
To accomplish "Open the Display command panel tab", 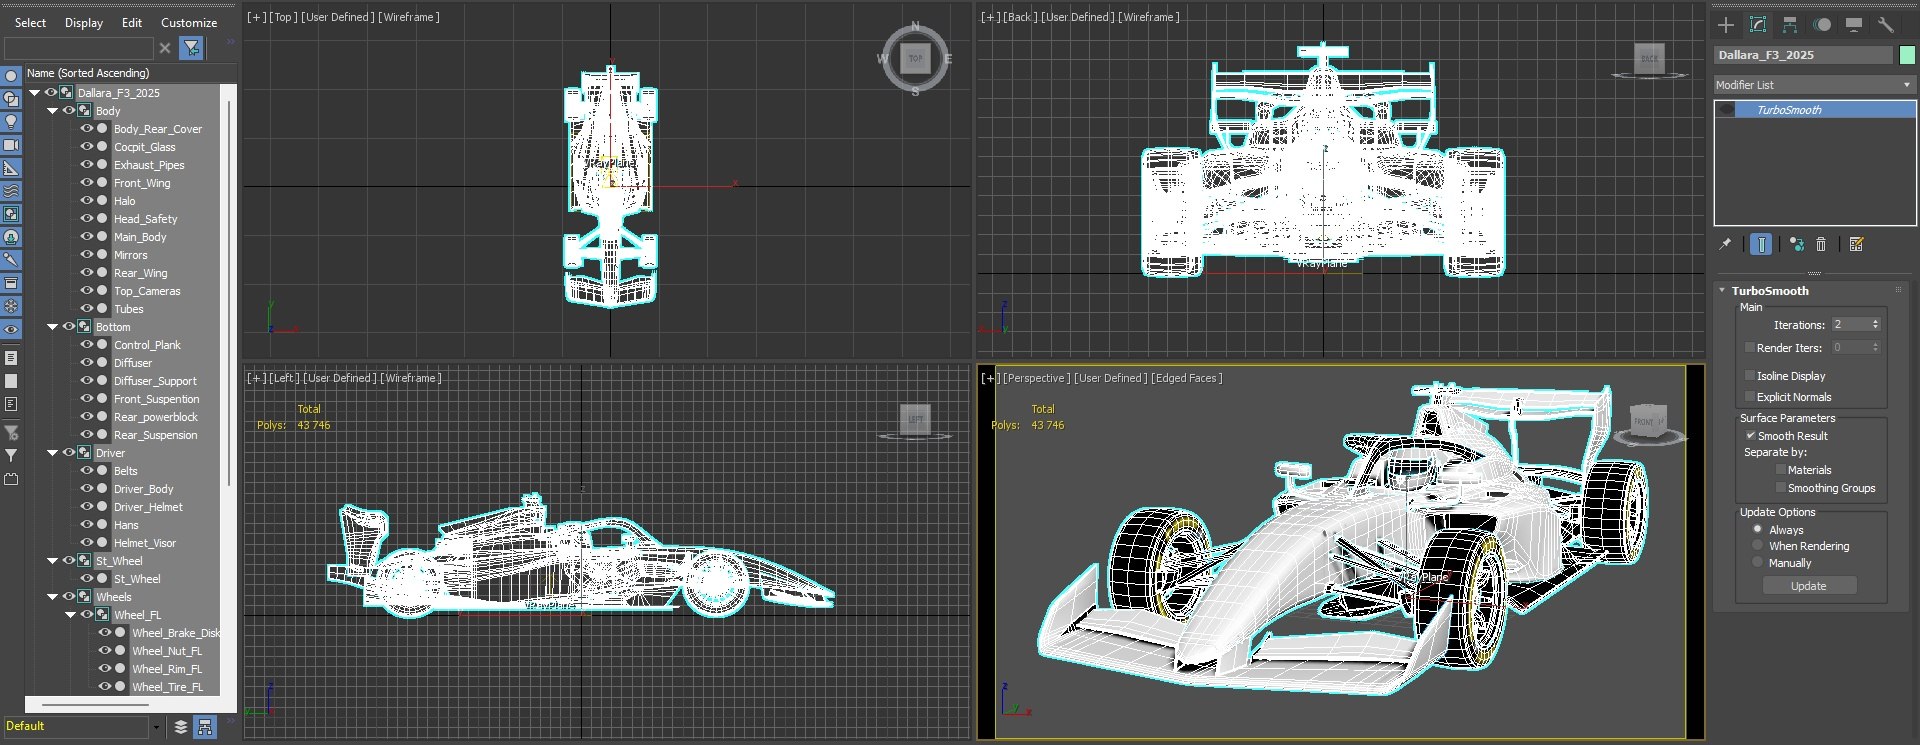I will pos(1854,25).
